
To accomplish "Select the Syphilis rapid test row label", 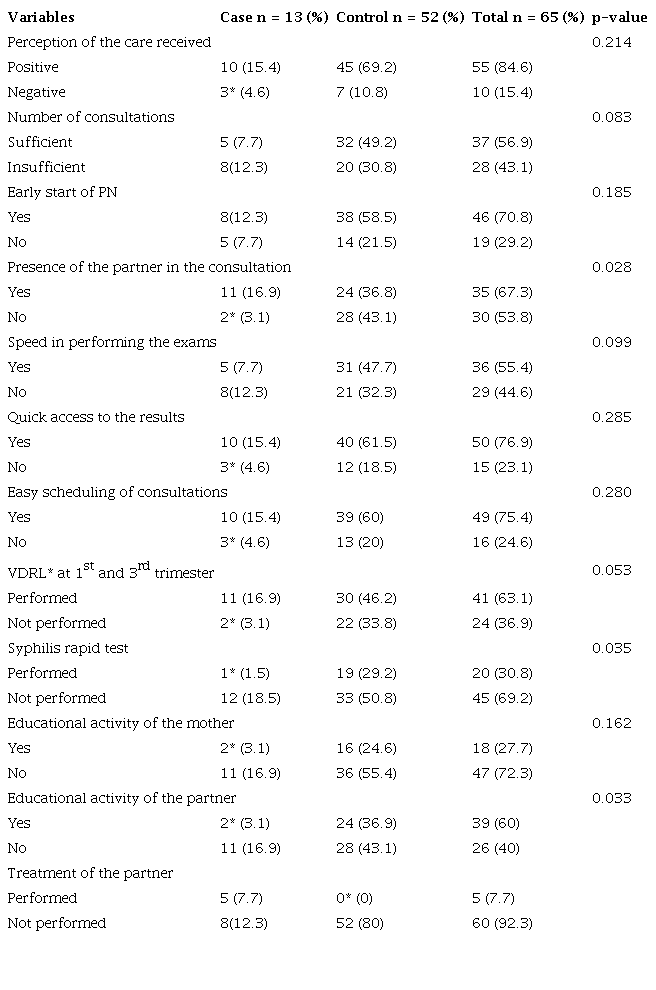I will (68, 648).
